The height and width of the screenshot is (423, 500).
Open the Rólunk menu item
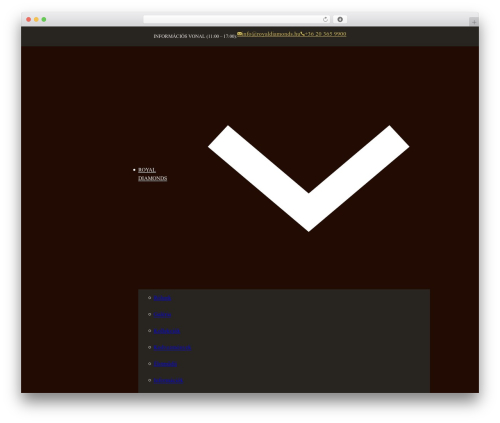click(162, 298)
